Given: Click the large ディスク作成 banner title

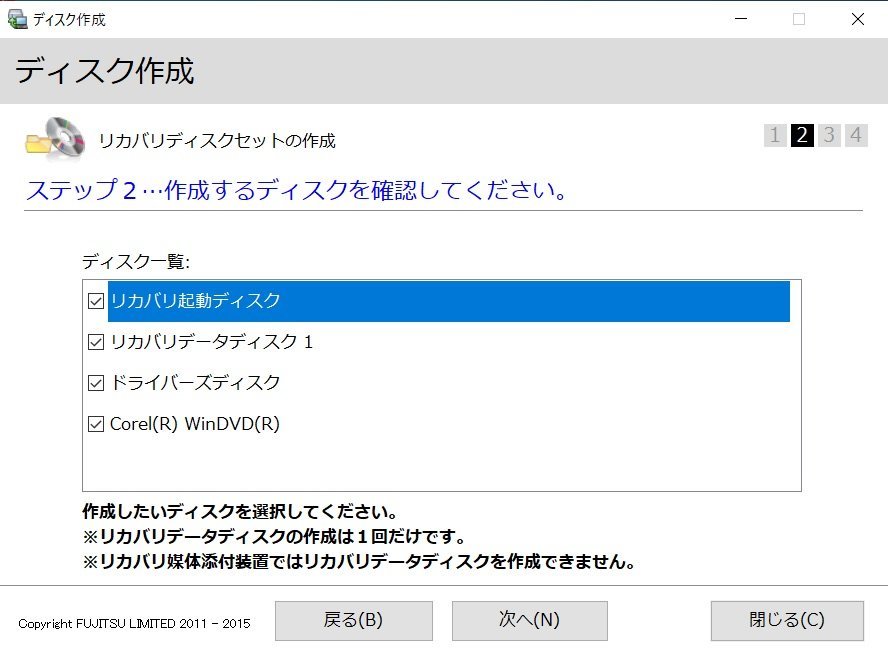Looking at the screenshot, I should tap(105, 71).
